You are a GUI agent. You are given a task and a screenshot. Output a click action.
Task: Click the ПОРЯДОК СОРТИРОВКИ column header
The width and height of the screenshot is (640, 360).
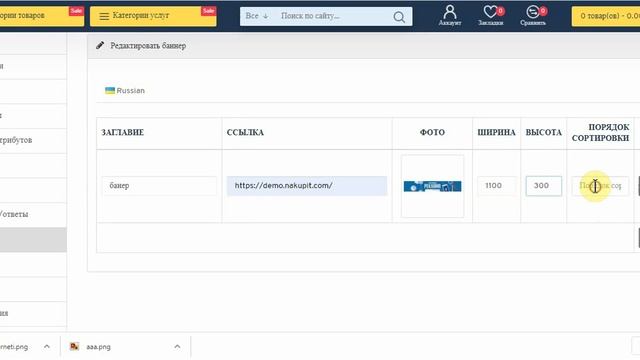point(600,133)
